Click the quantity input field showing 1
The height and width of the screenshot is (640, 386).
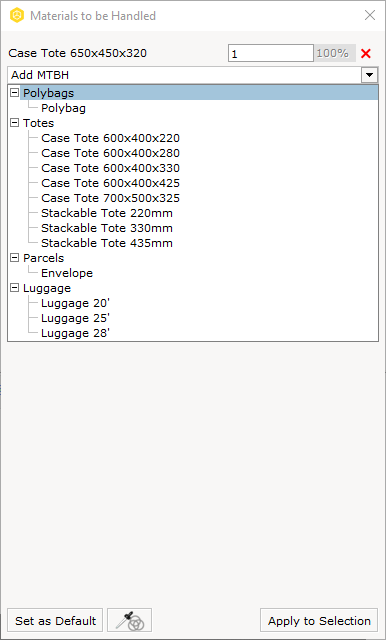(271, 53)
